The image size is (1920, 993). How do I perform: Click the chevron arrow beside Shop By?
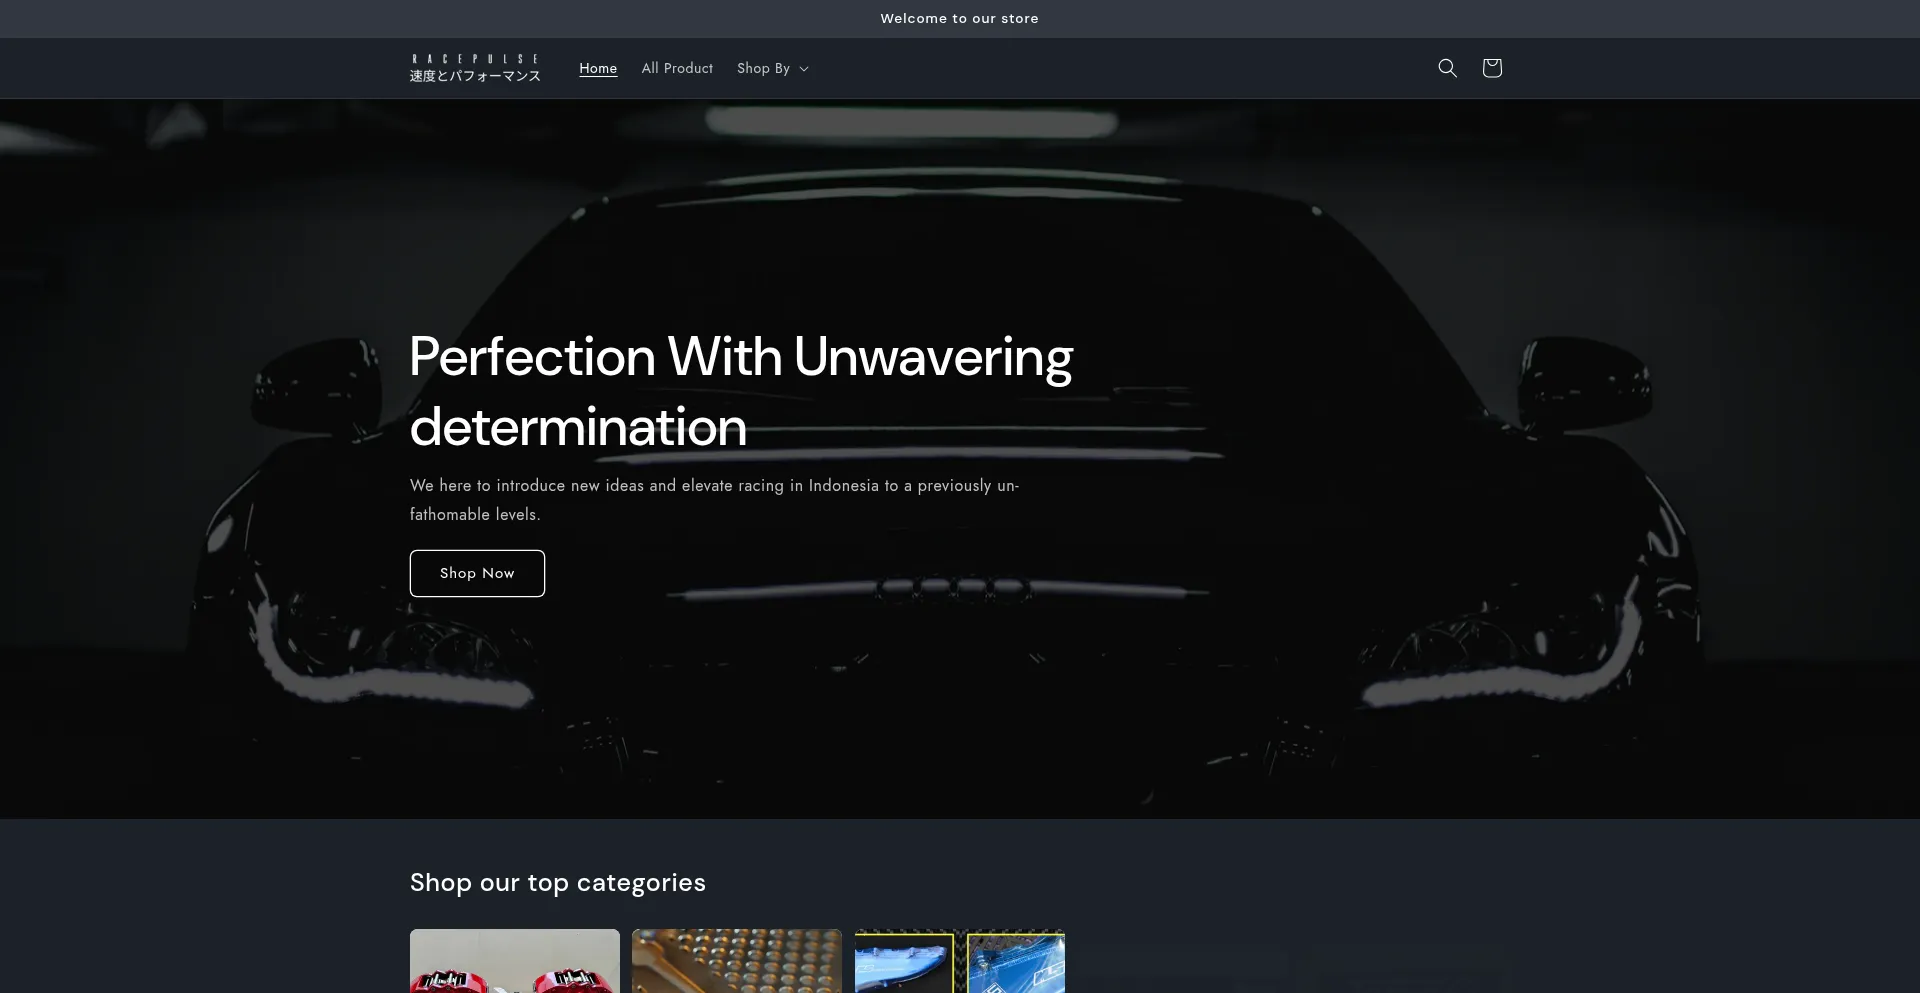(804, 69)
